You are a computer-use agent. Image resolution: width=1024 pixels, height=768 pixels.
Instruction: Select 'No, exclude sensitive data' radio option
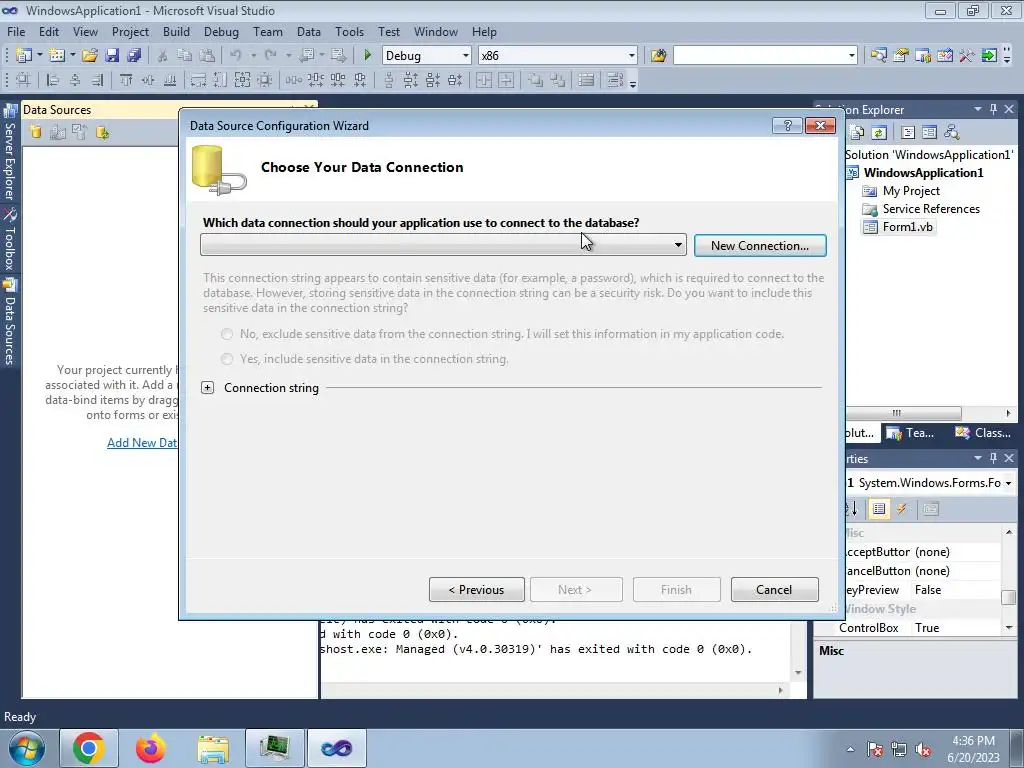coord(227,334)
